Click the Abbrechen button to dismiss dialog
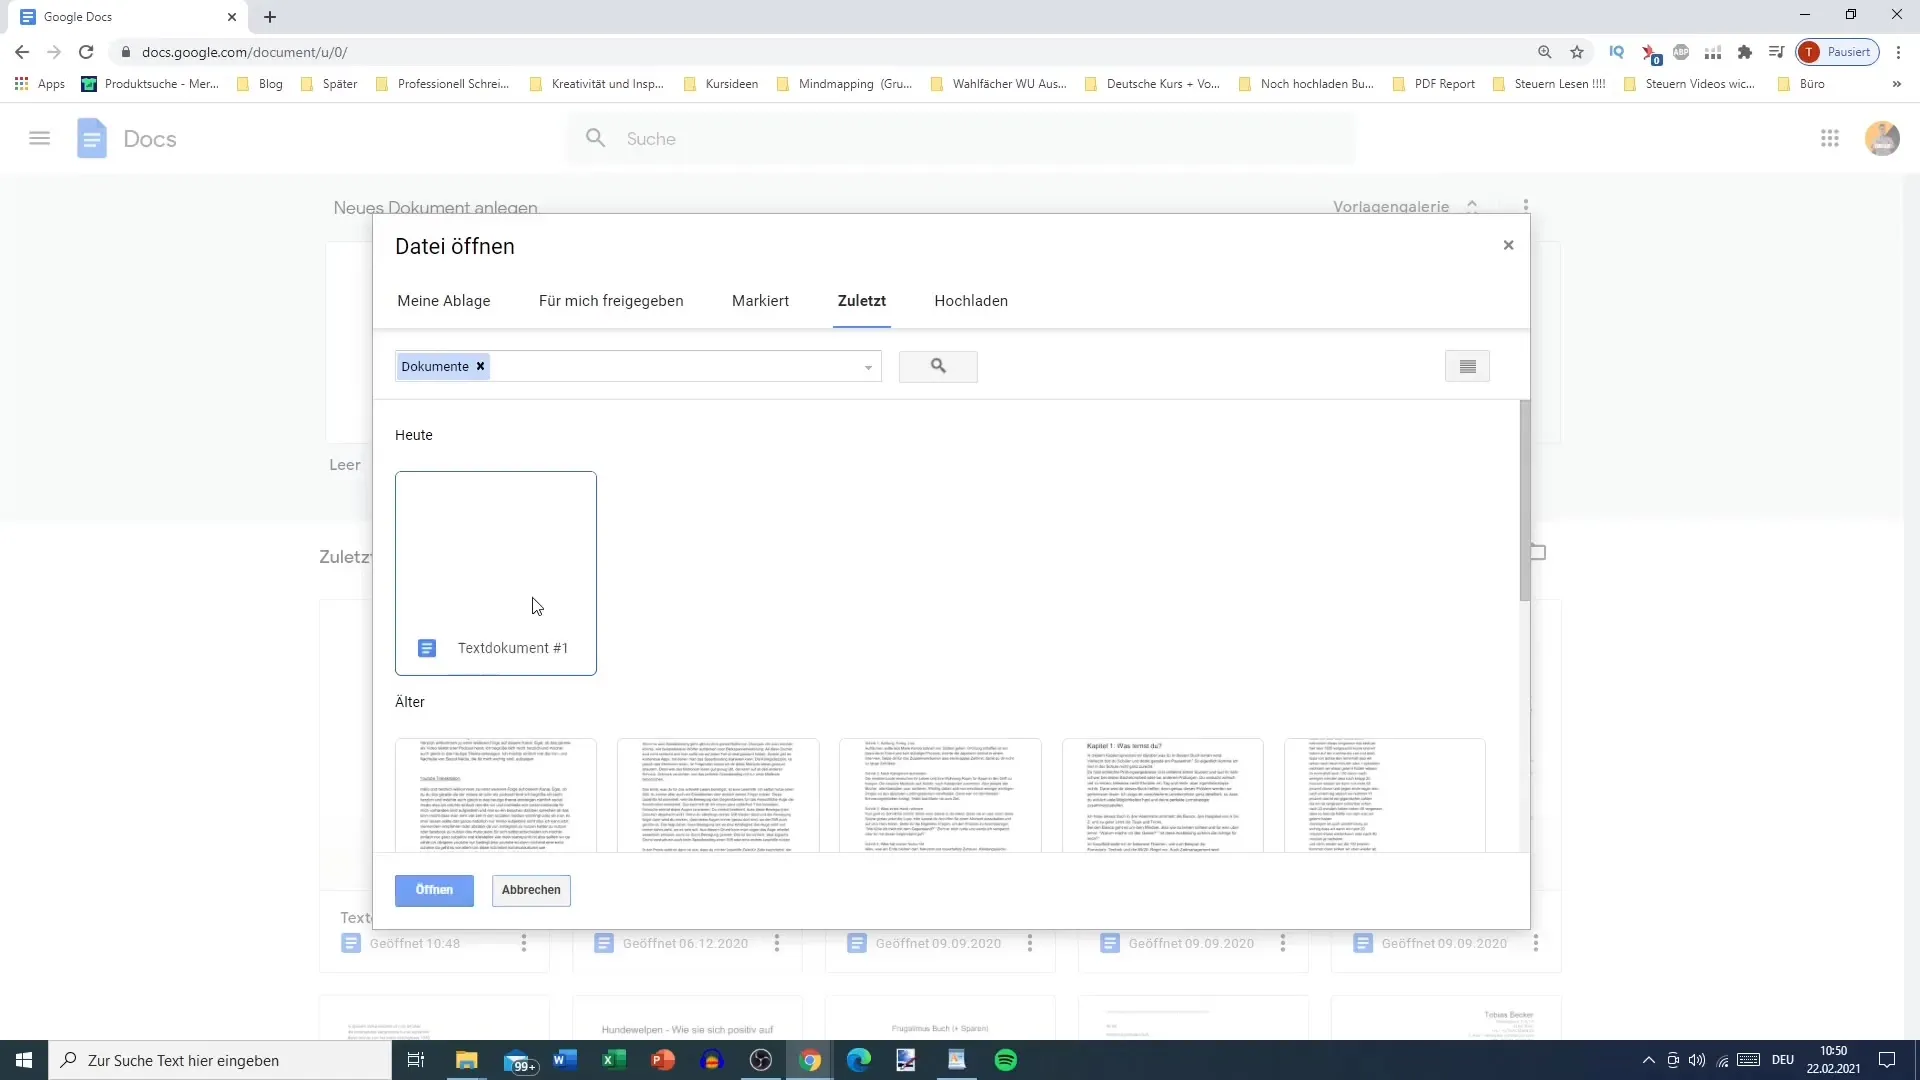Screen dimensions: 1920x1080 [x=531, y=889]
